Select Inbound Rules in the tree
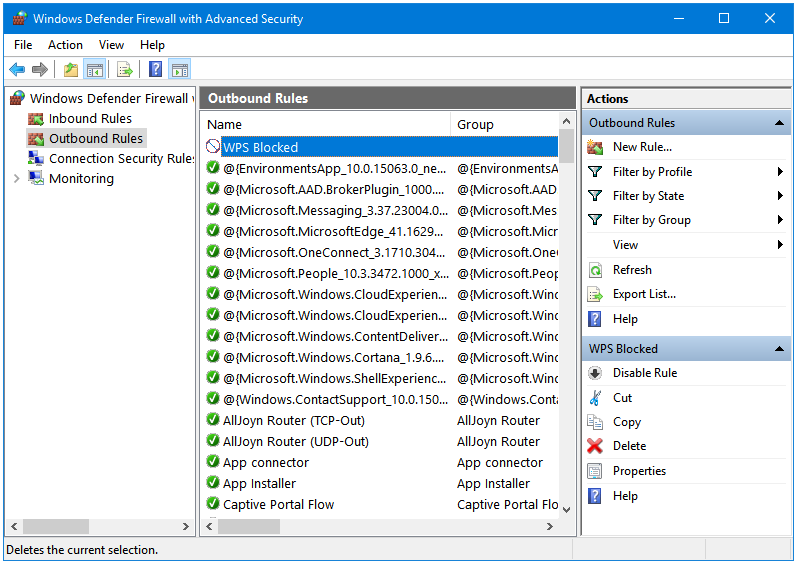Image resolution: width=797 pixels, height=564 pixels. click(90, 119)
